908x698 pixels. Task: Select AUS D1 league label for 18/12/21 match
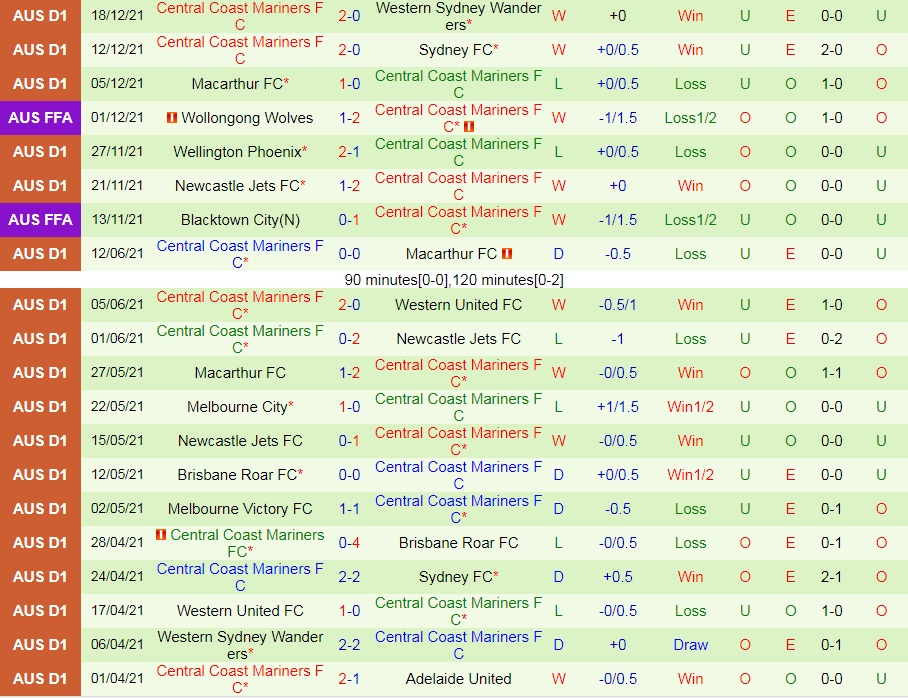41,16
